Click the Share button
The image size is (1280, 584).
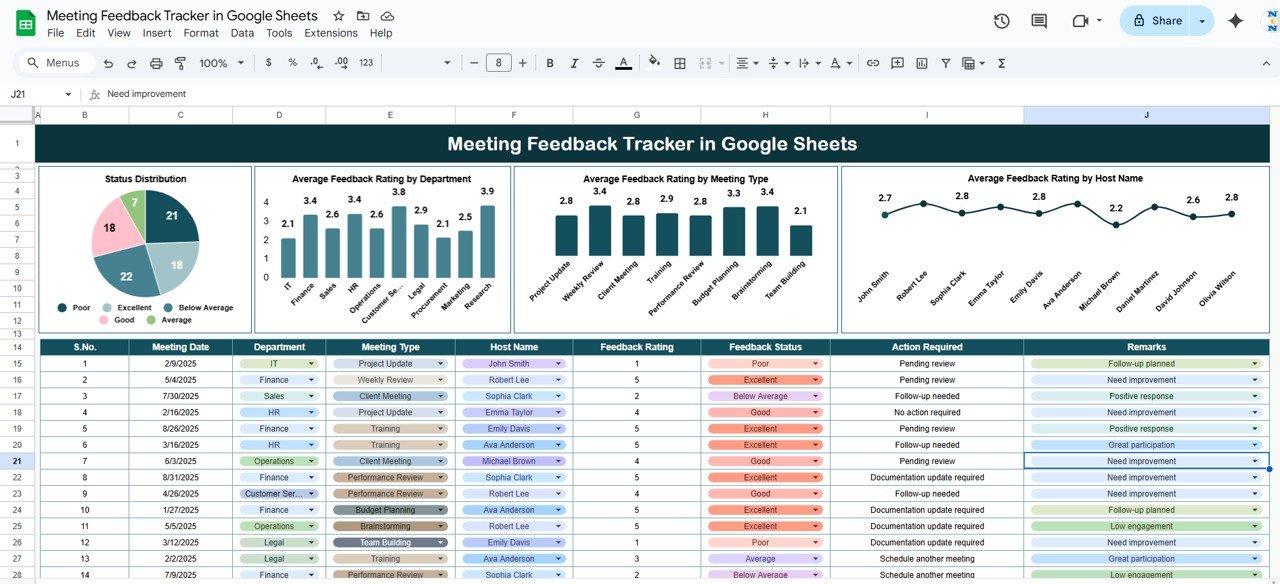[x=1156, y=21]
